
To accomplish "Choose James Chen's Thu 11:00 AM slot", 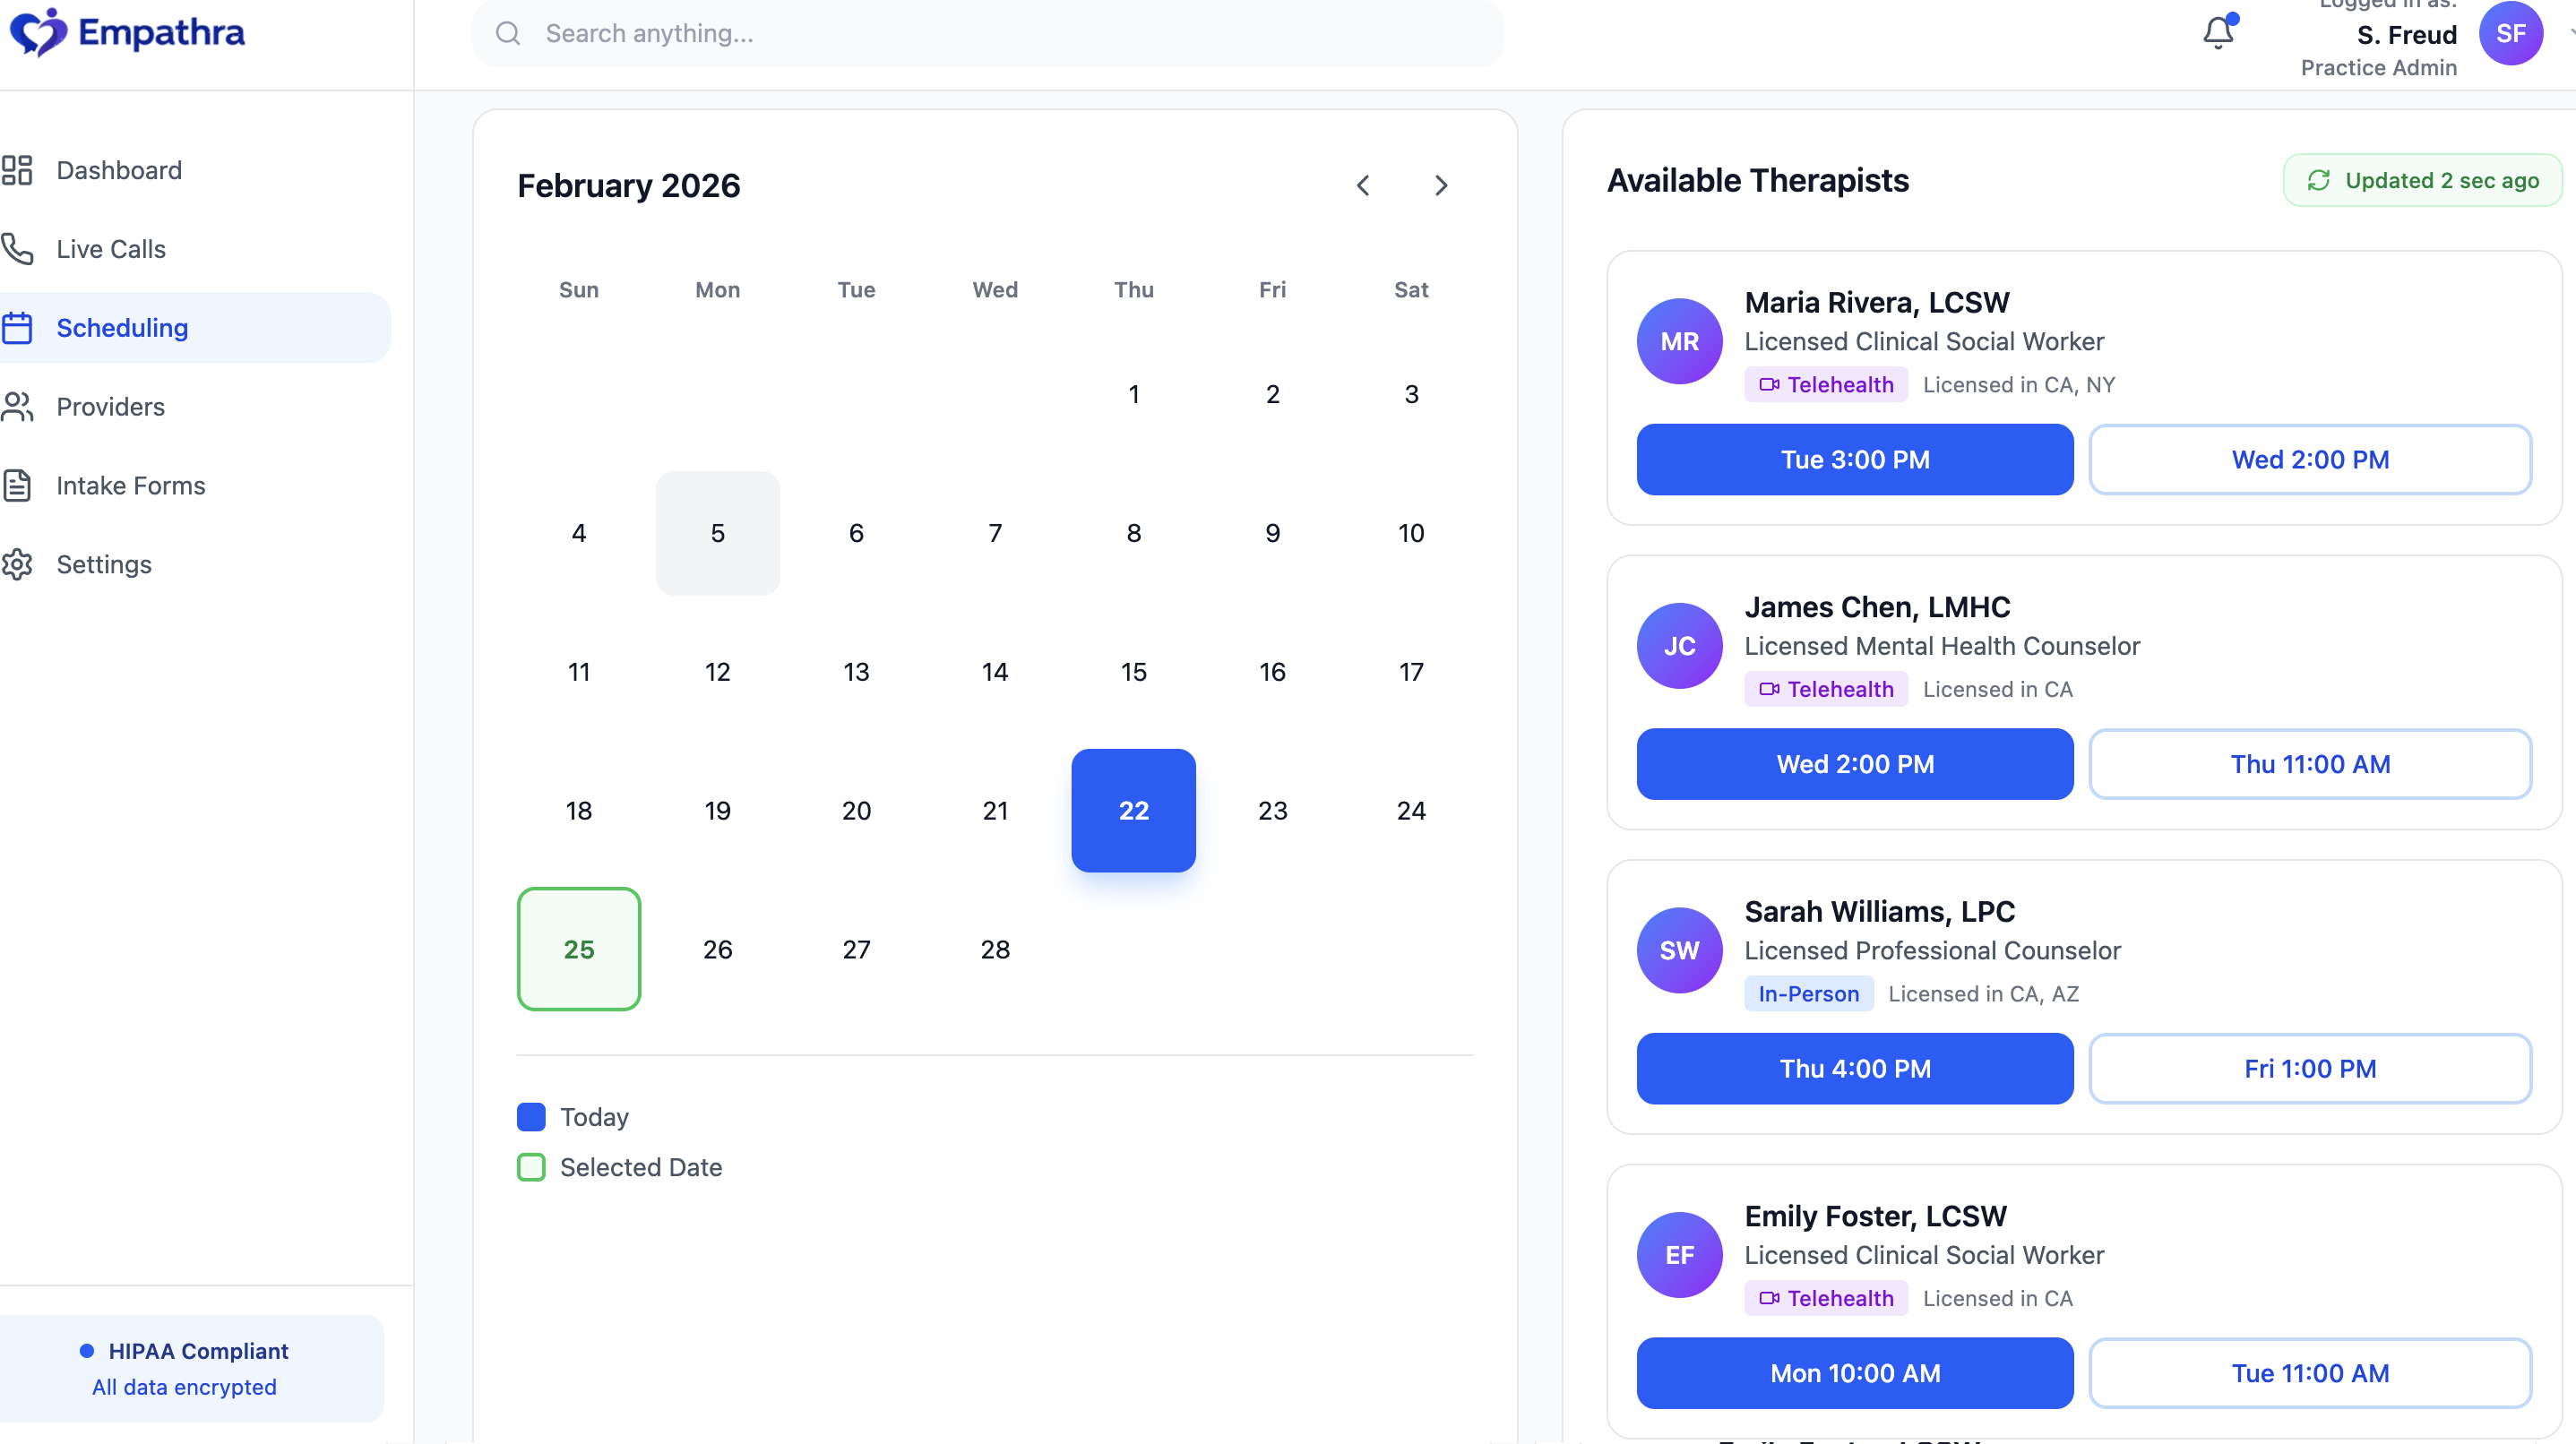I will (x=2311, y=764).
